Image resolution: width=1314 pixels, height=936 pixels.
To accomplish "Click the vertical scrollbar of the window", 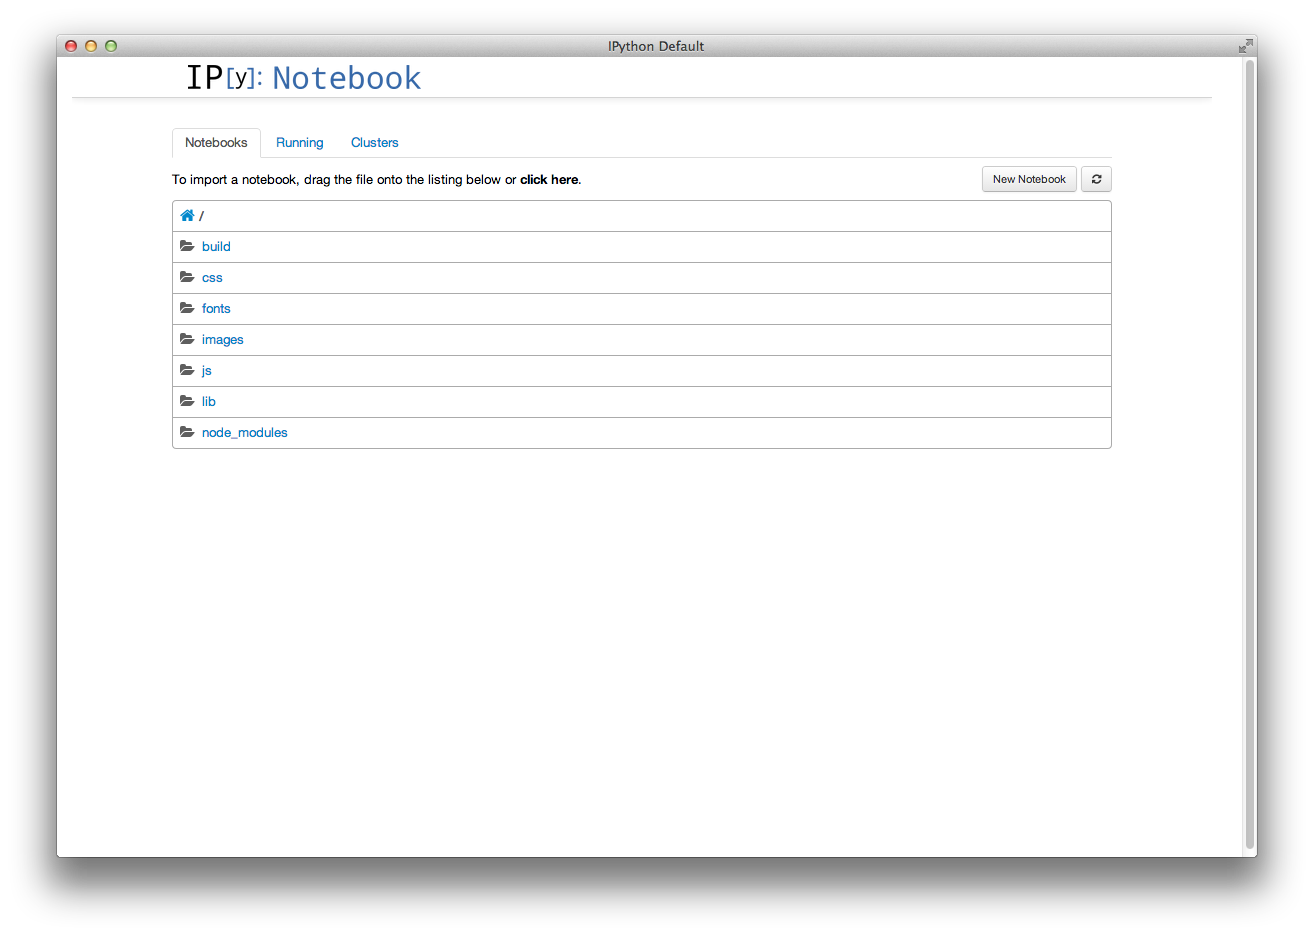I will [x=1249, y=455].
